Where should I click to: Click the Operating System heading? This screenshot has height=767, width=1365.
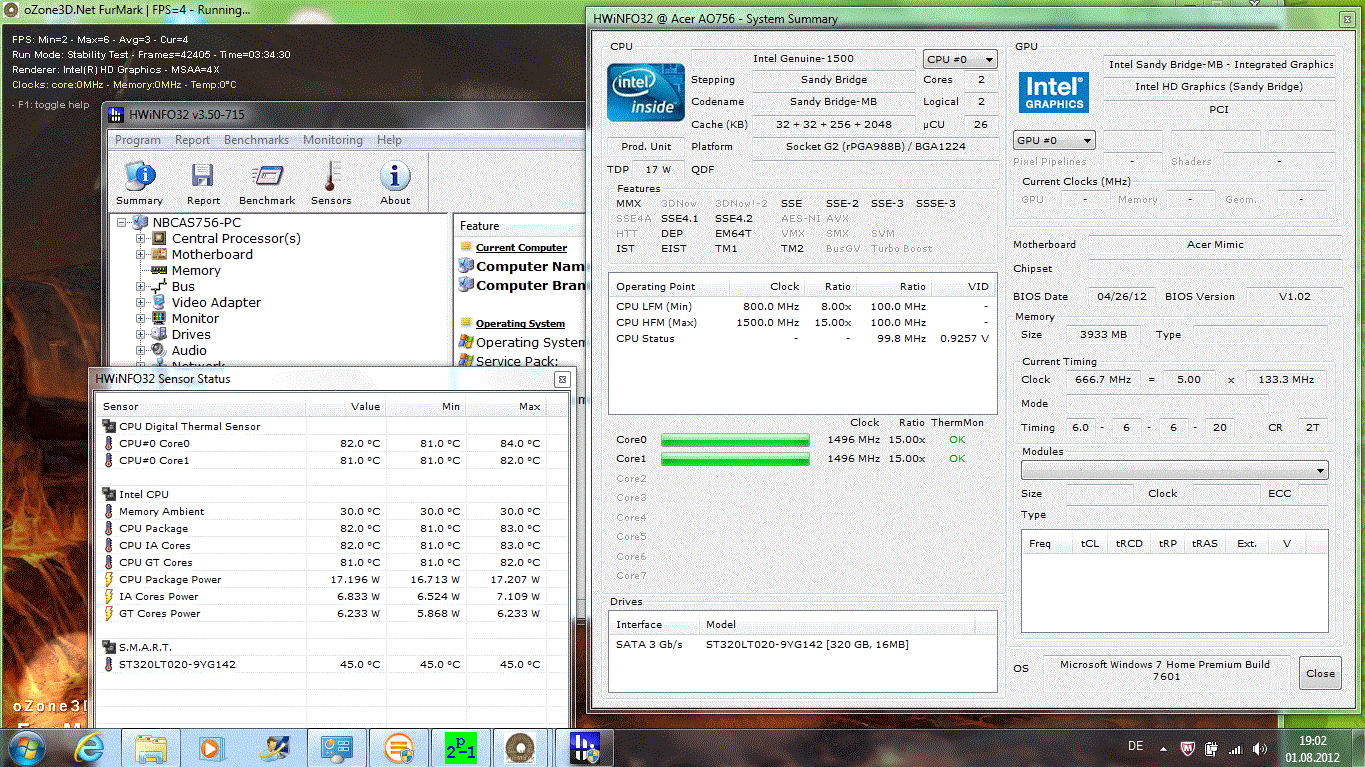pyautogui.click(x=520, y=324)
